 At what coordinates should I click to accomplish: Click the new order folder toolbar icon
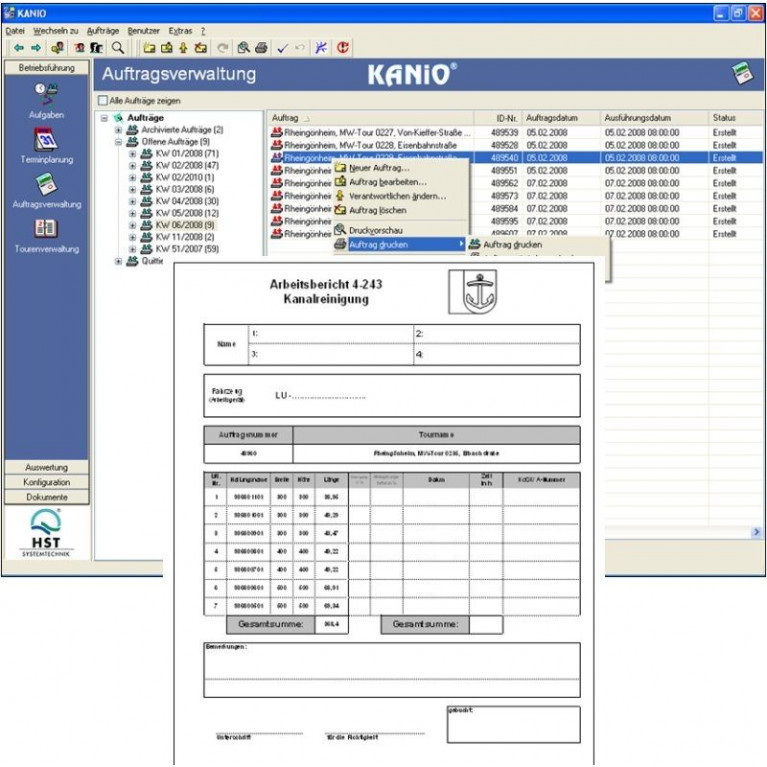[149, 48]
